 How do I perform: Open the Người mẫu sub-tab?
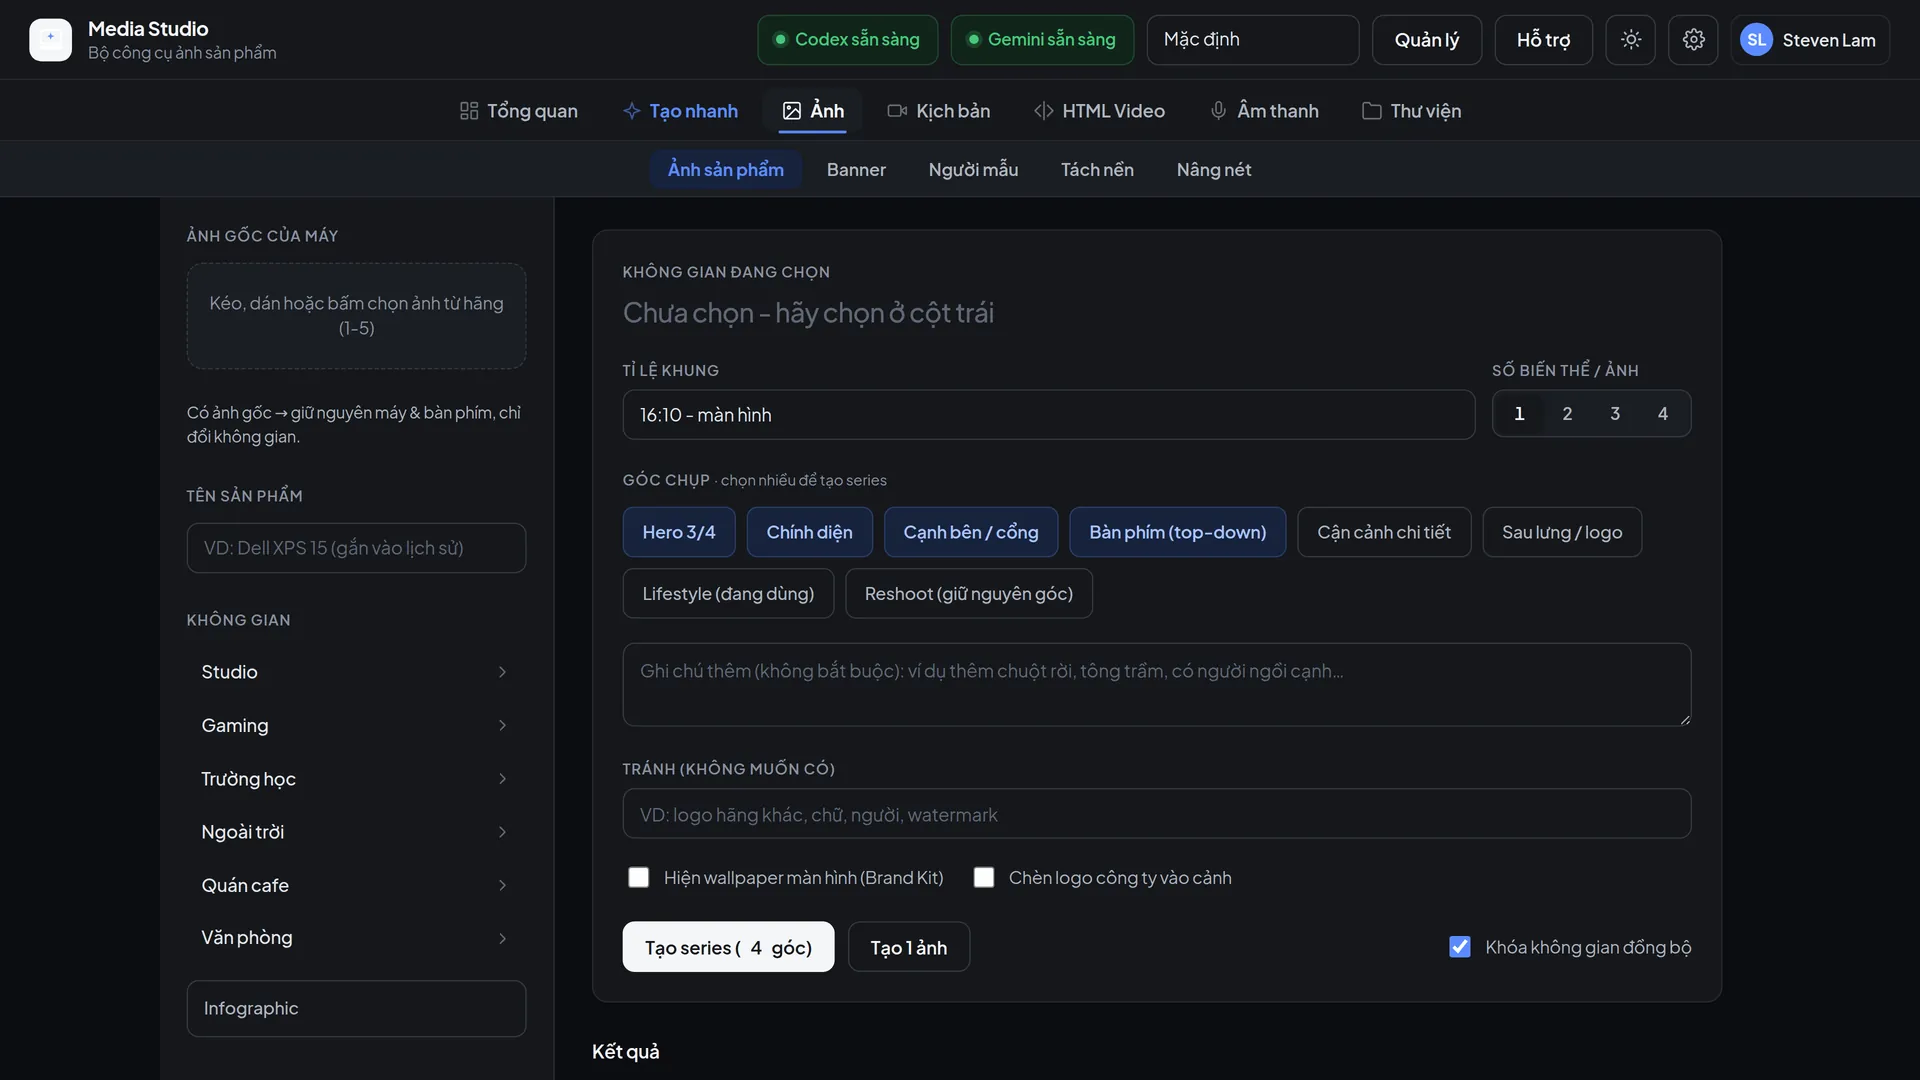[973, 170]
